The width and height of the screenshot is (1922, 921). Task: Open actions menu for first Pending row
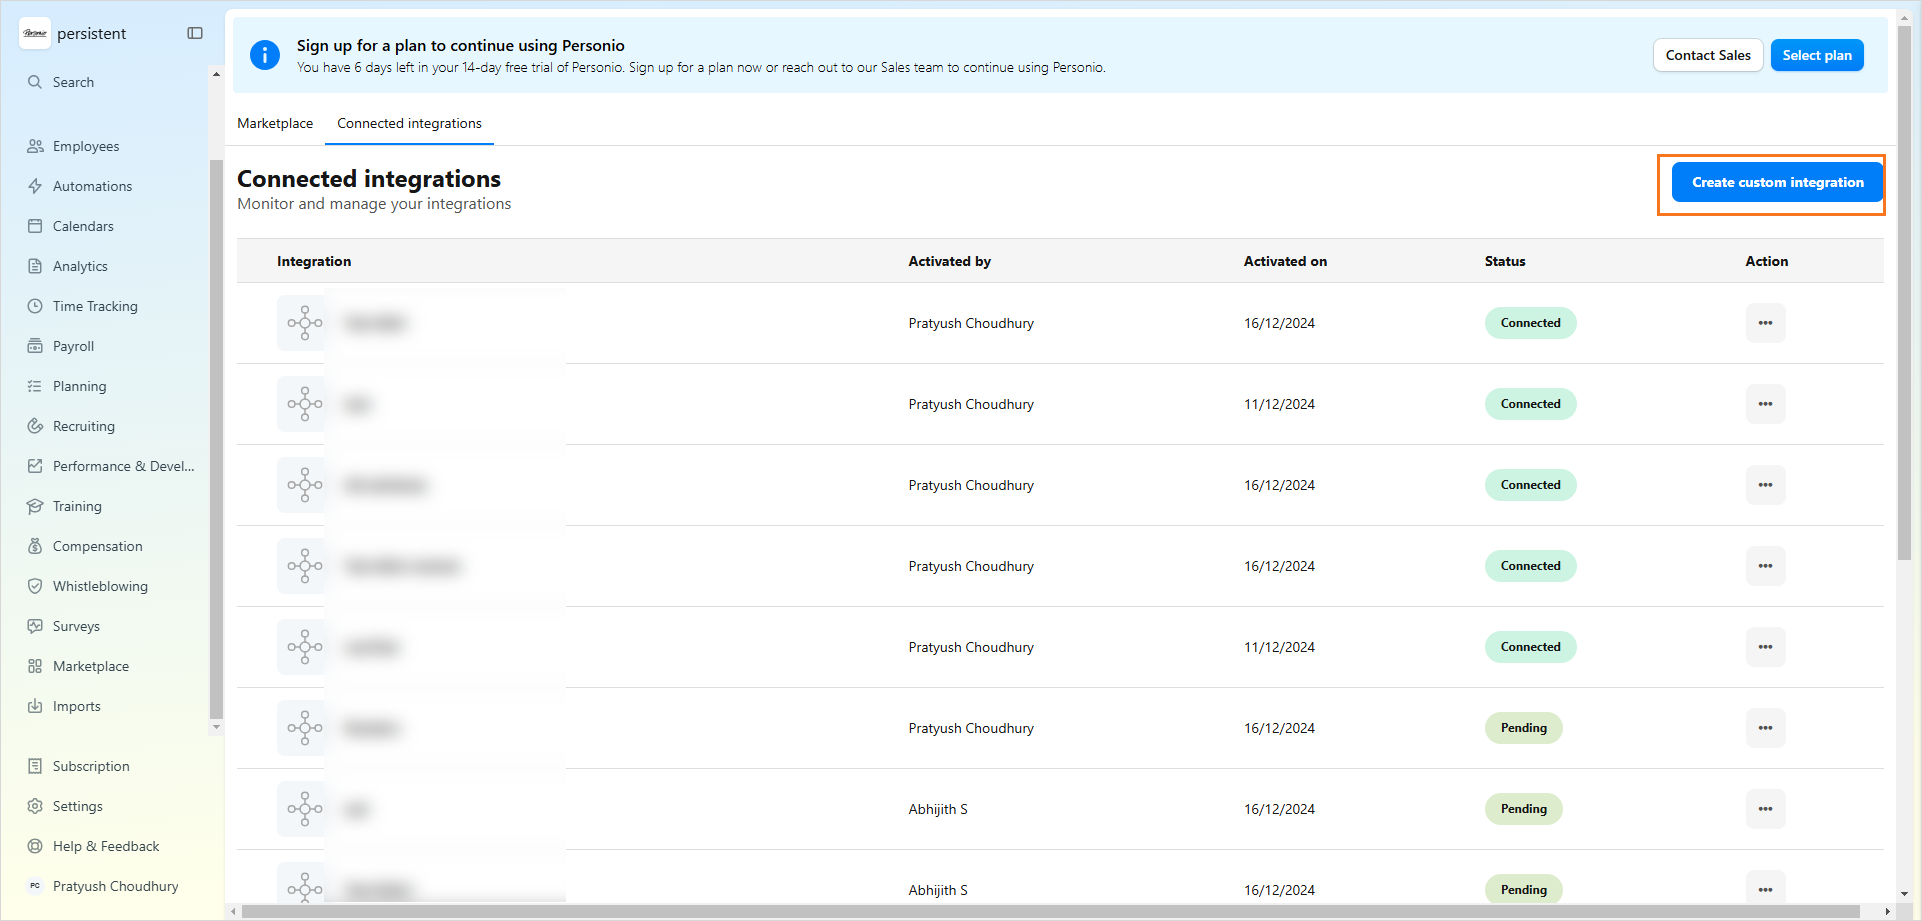(x=1765, y=728)
